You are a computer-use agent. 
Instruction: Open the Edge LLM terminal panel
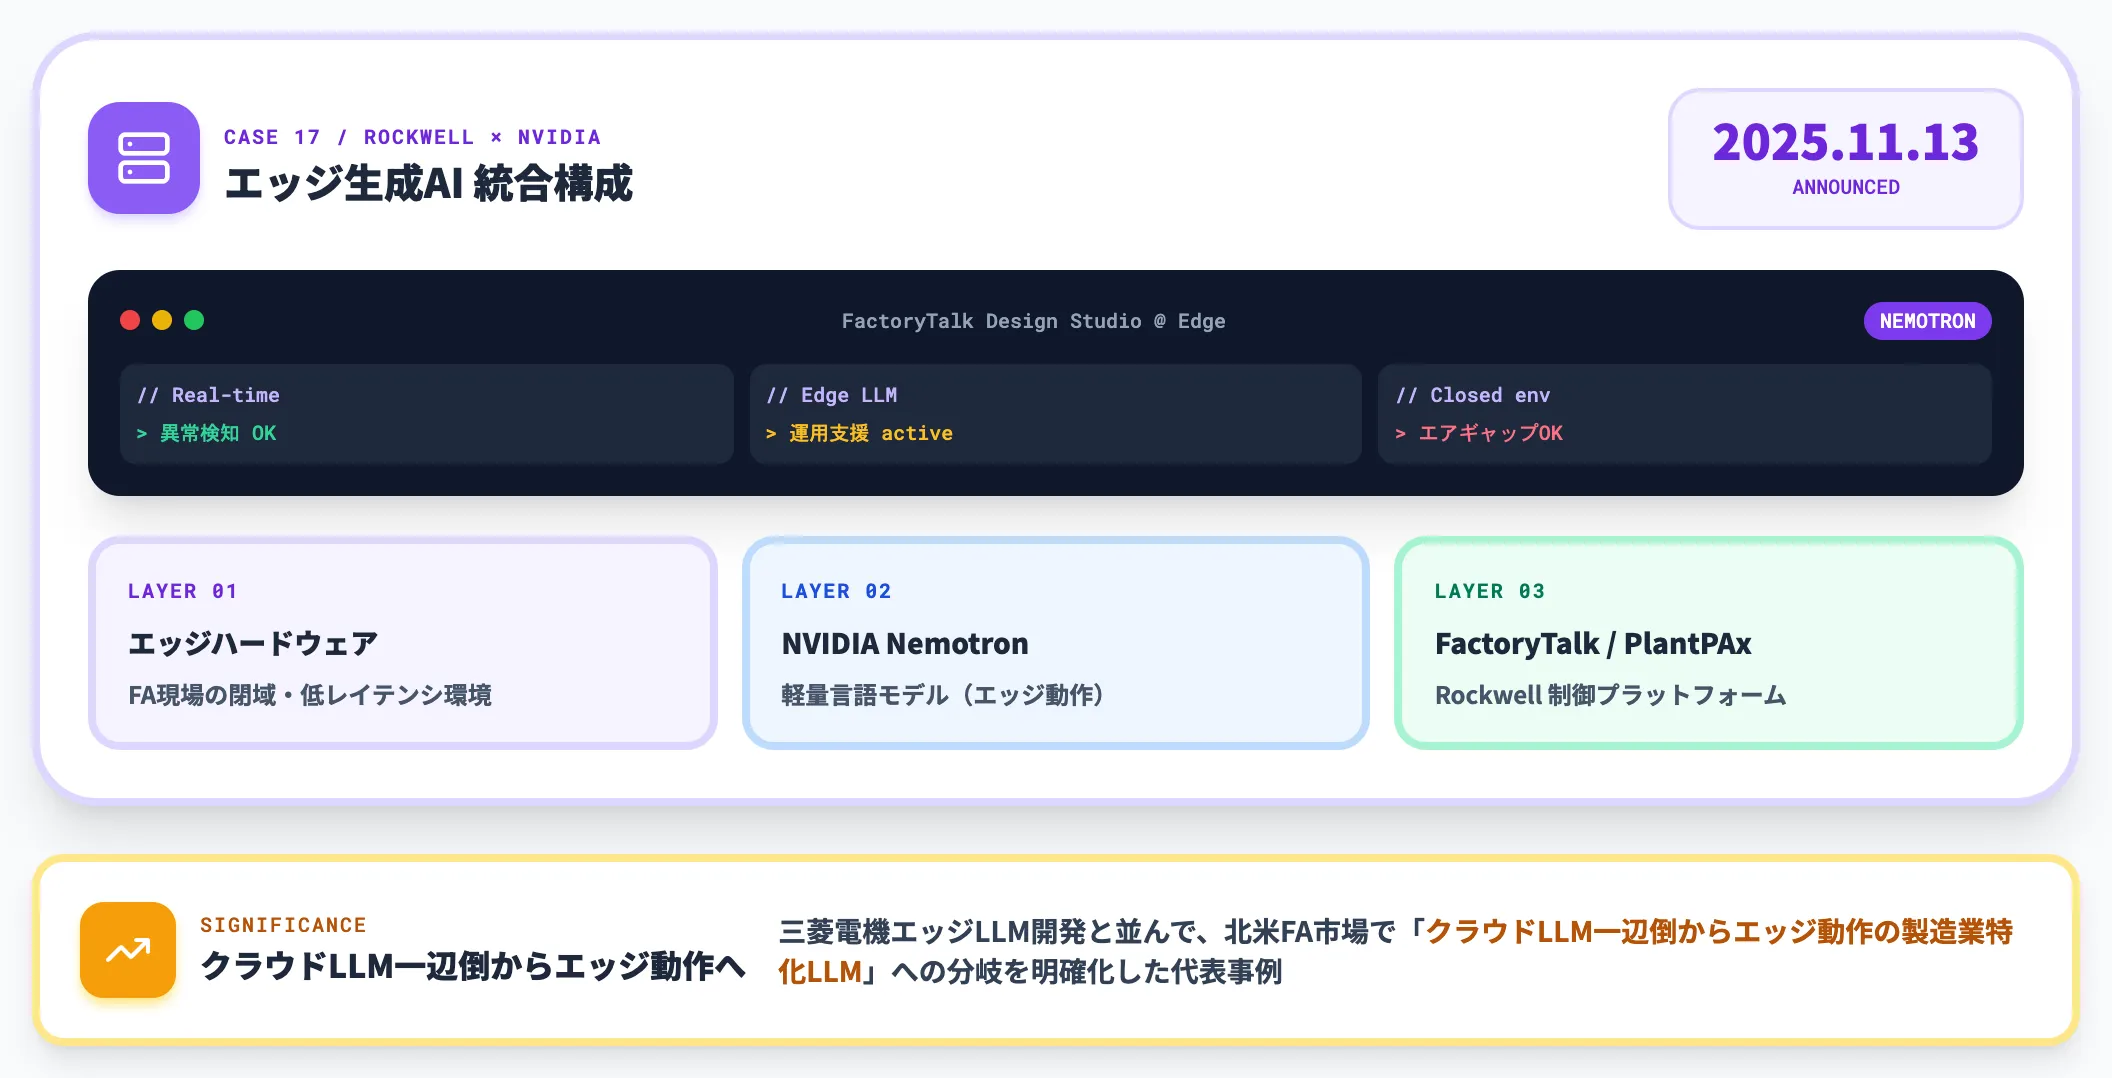click(x=1056, y=414)
